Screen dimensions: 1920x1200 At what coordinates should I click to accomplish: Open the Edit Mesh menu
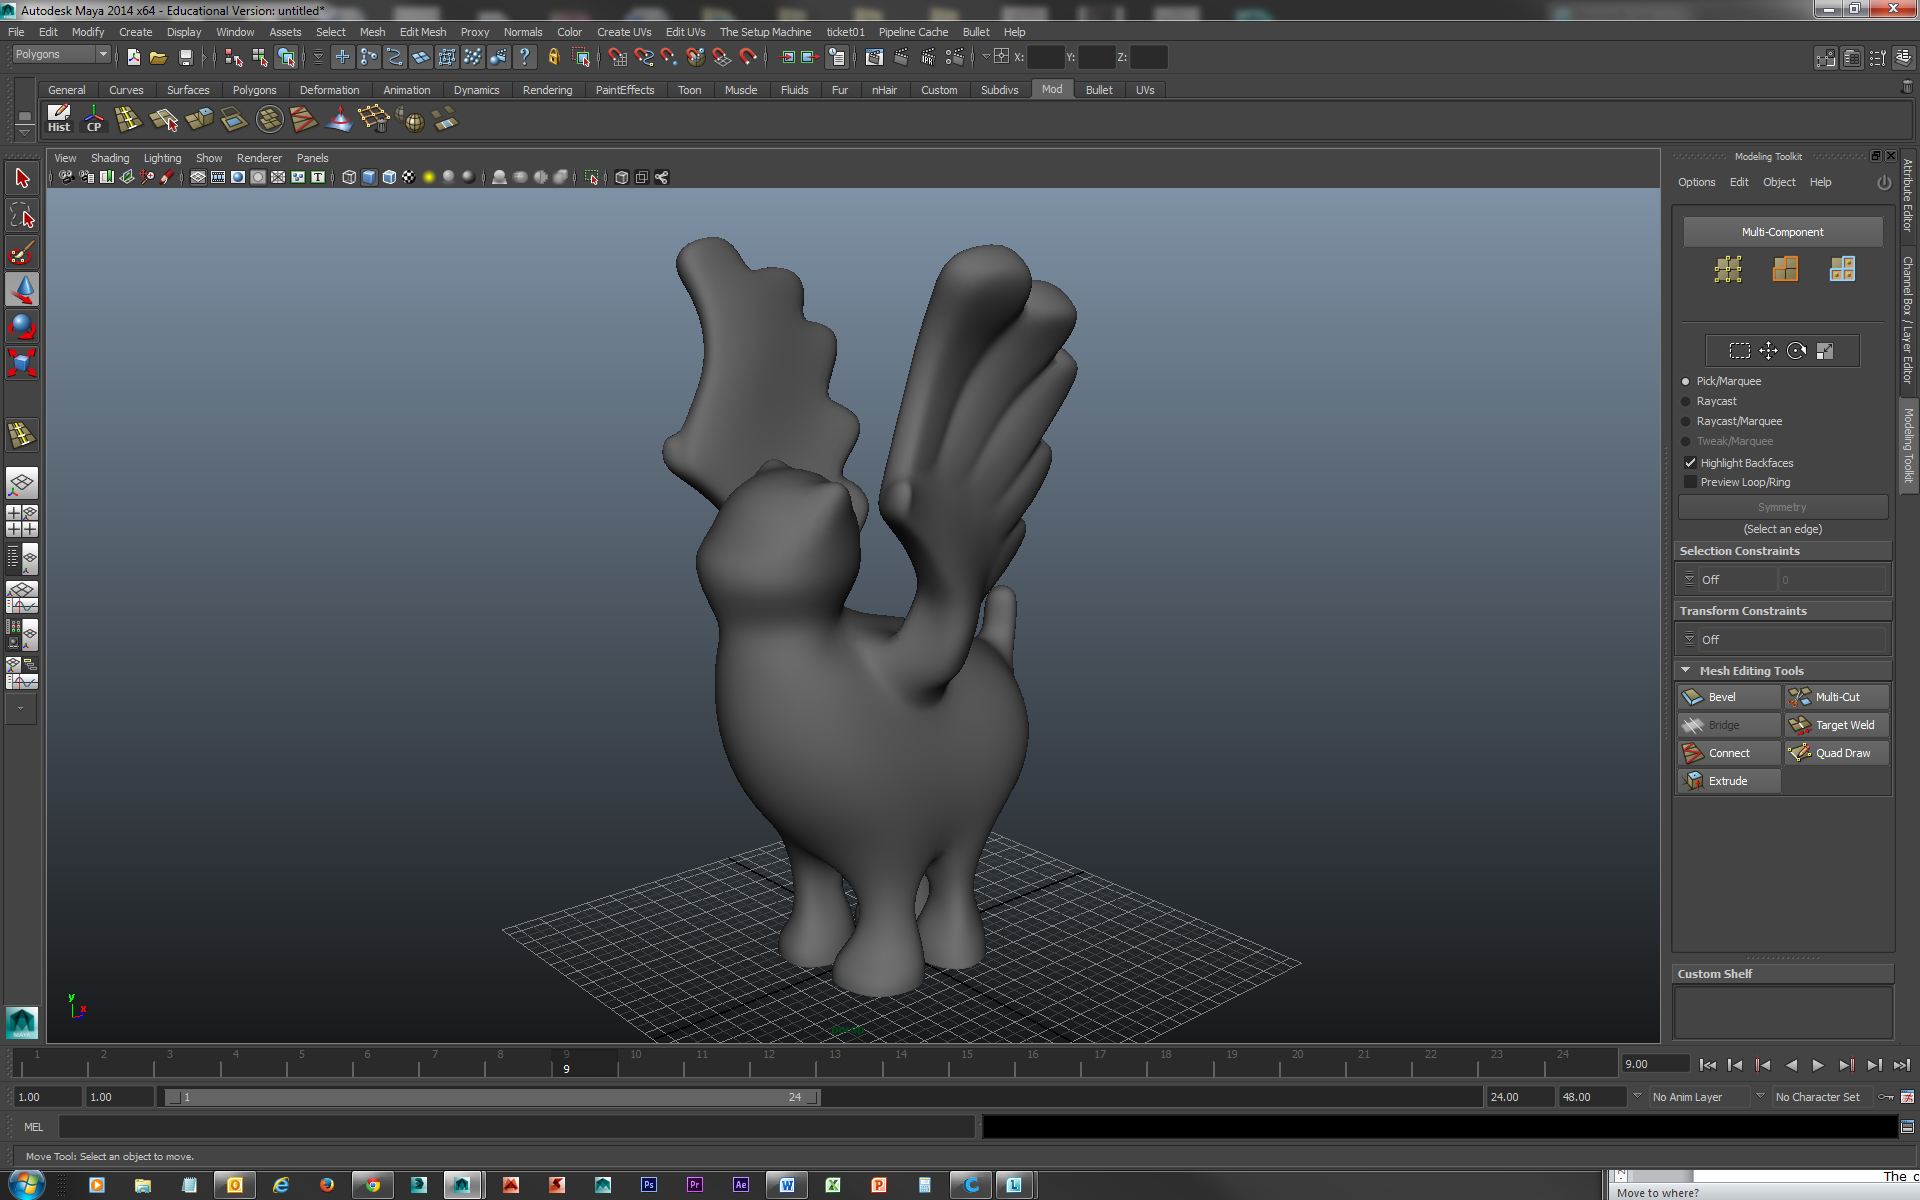click(422, 32)
